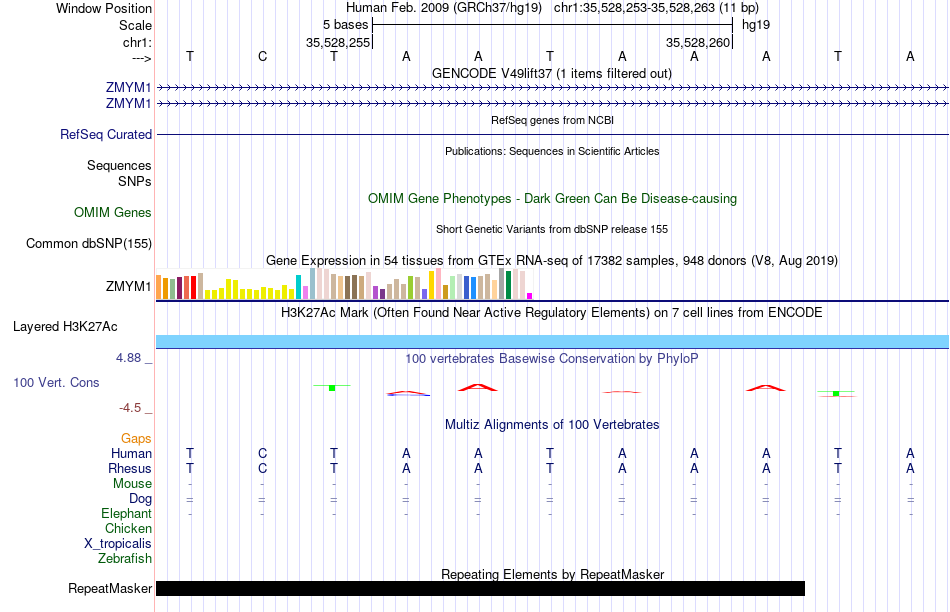
Task: Select the Chicken species label
Action: (128, 528)
